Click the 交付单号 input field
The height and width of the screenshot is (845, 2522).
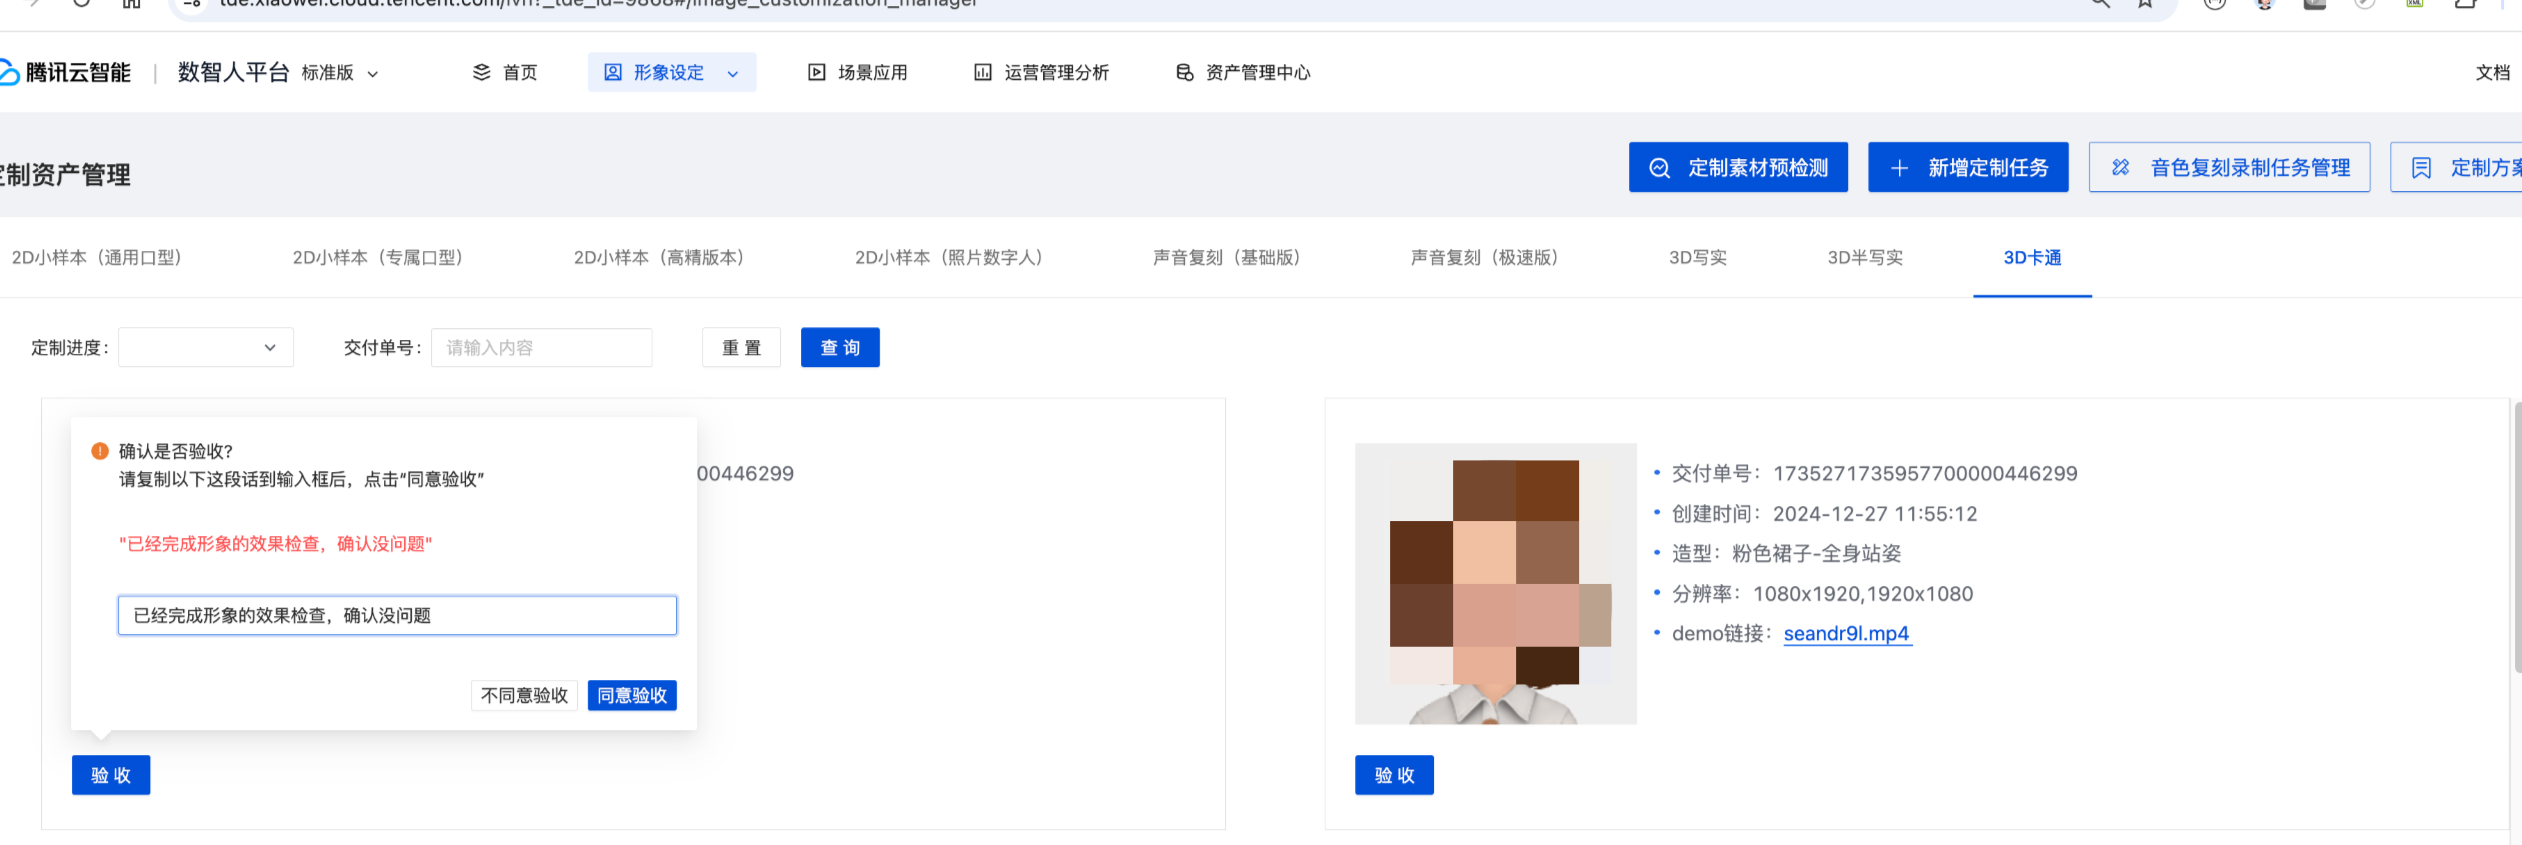tap(541, 348)
